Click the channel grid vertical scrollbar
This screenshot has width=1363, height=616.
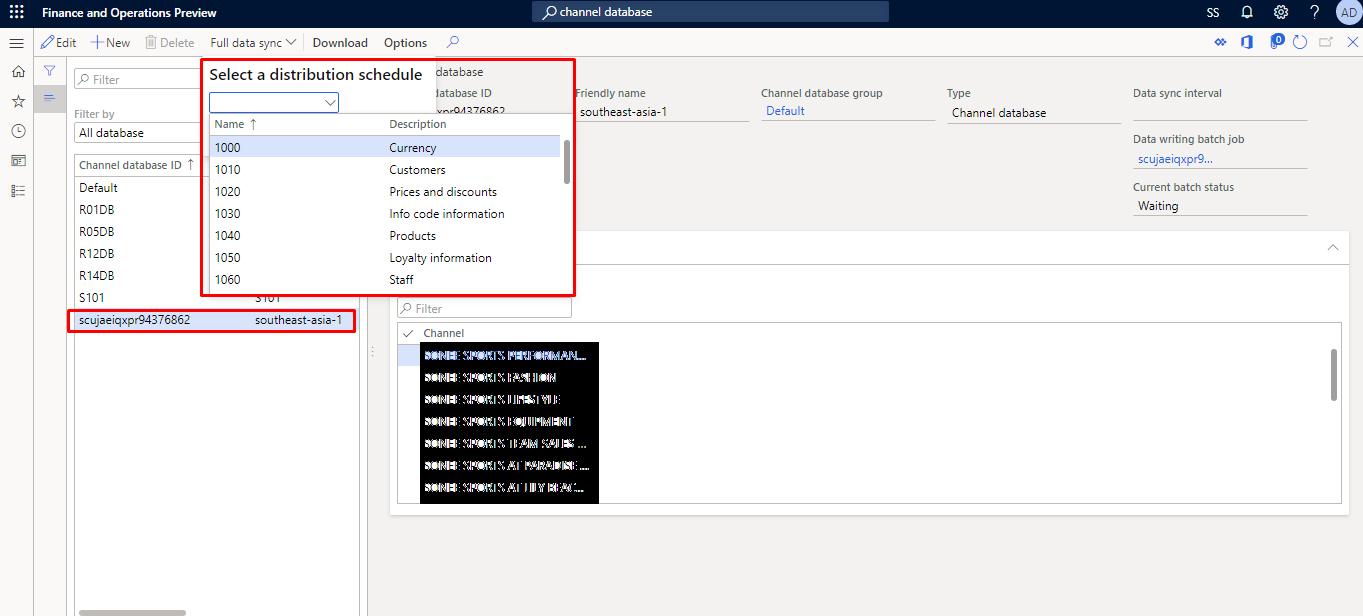[x=1334, y=375]
